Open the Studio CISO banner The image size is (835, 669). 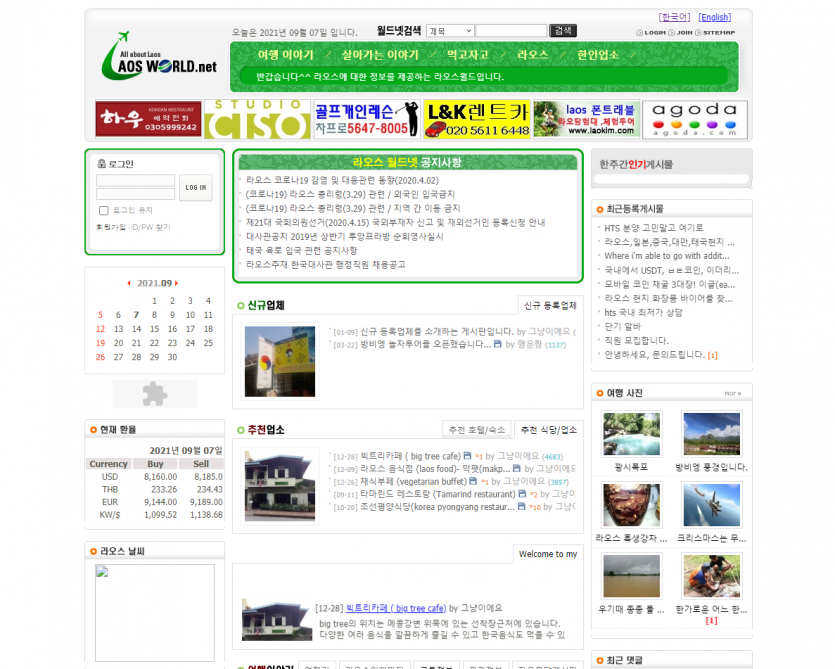pos(257,119)
